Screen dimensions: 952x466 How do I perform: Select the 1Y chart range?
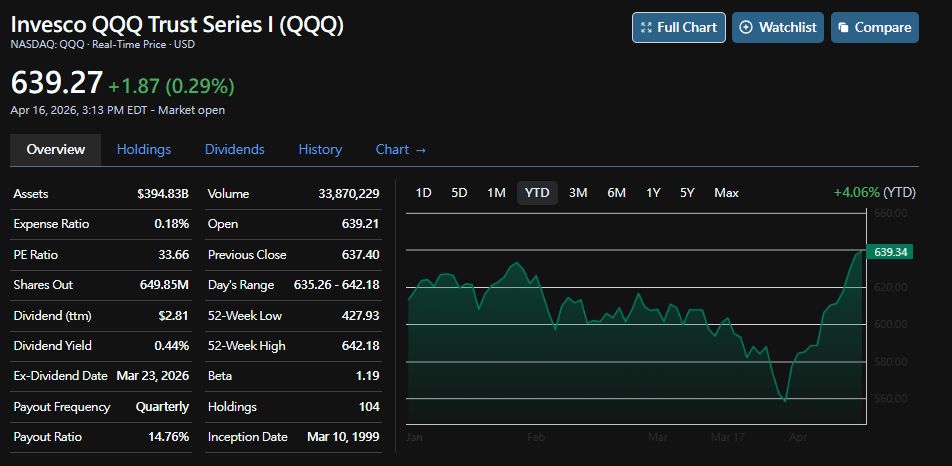[x=653, y=192]
